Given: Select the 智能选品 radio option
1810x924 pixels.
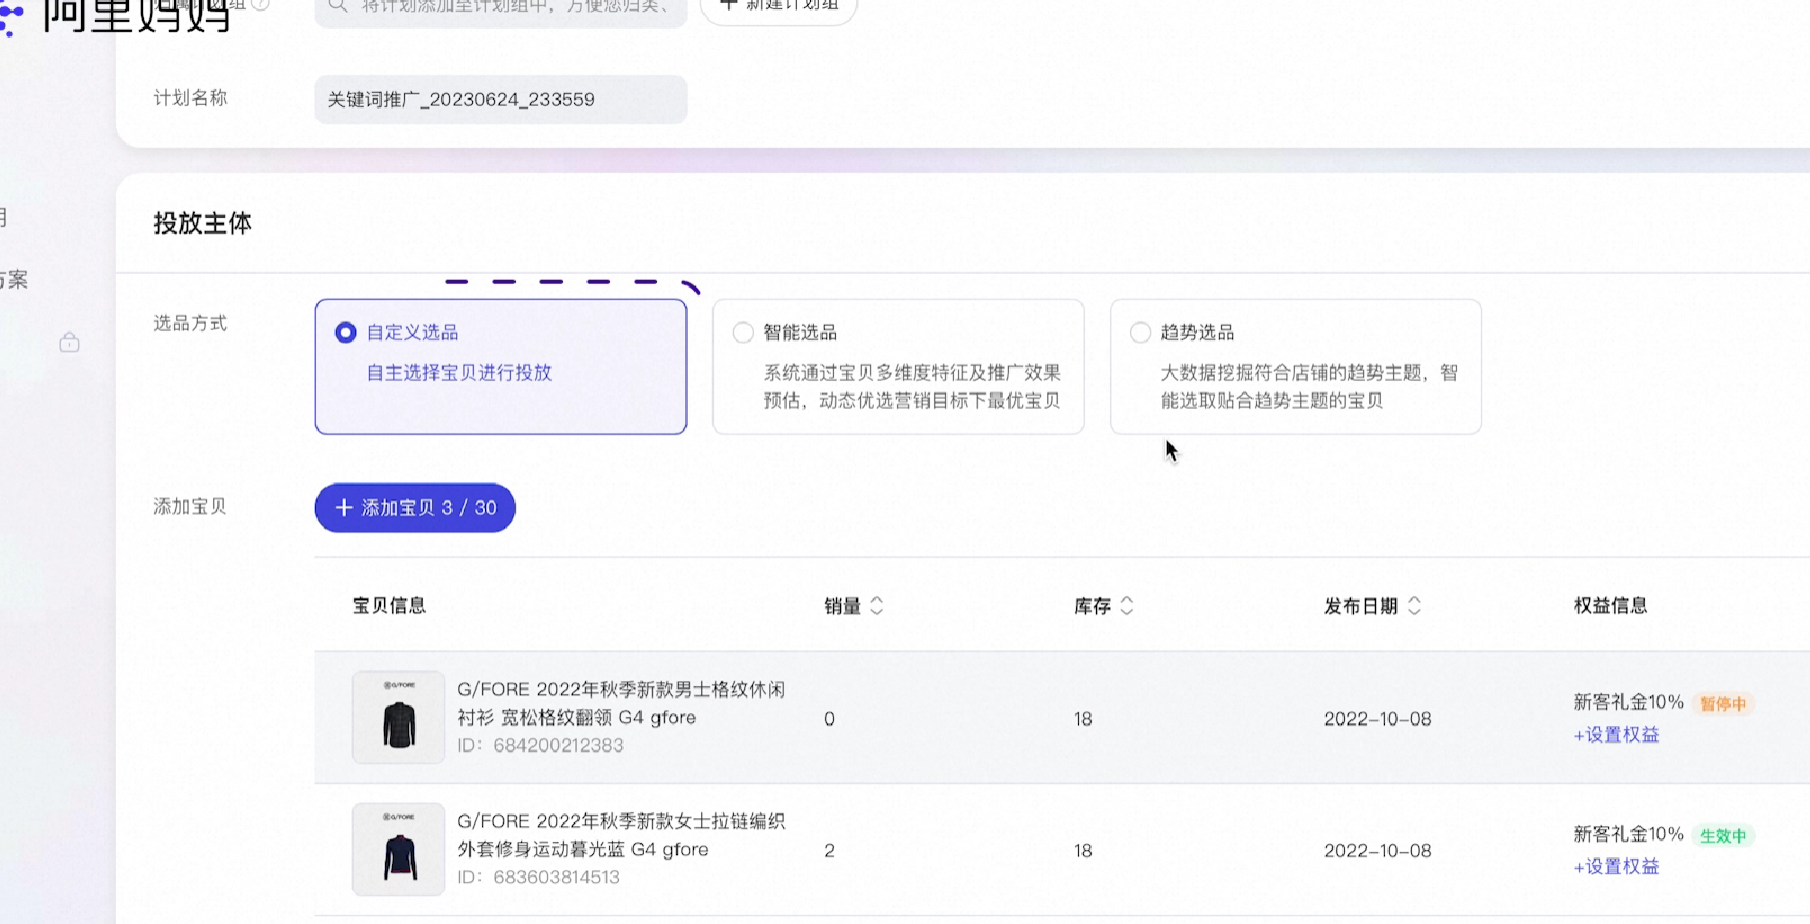Looking at the screenshot, I should pyautogui.click(x=743, y=332).
